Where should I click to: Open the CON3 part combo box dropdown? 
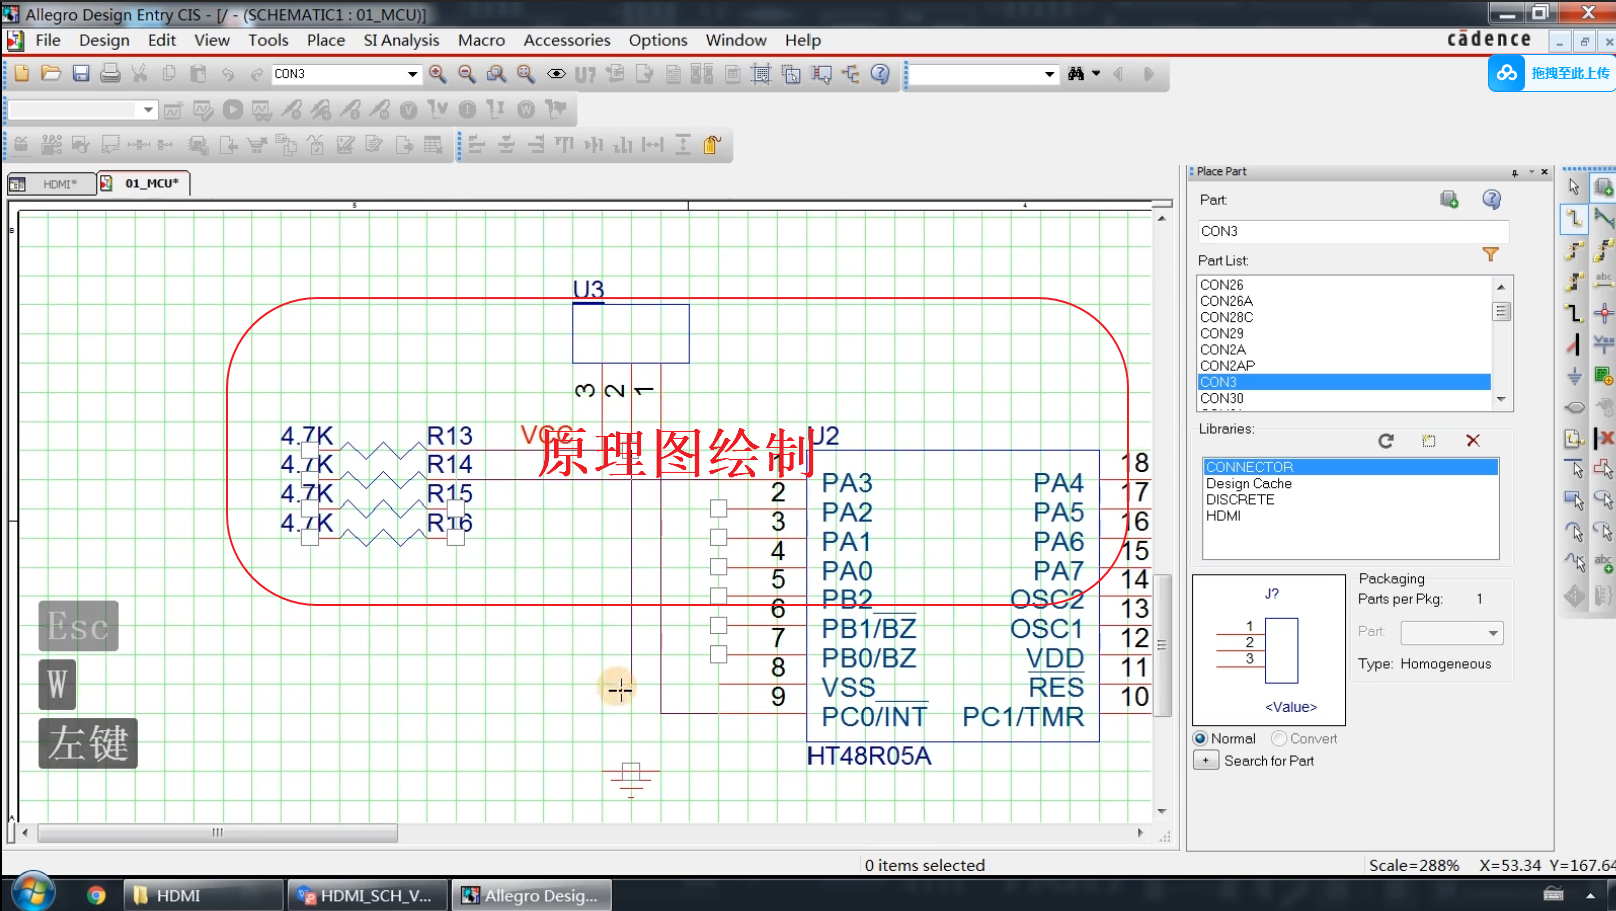[412, 74]
